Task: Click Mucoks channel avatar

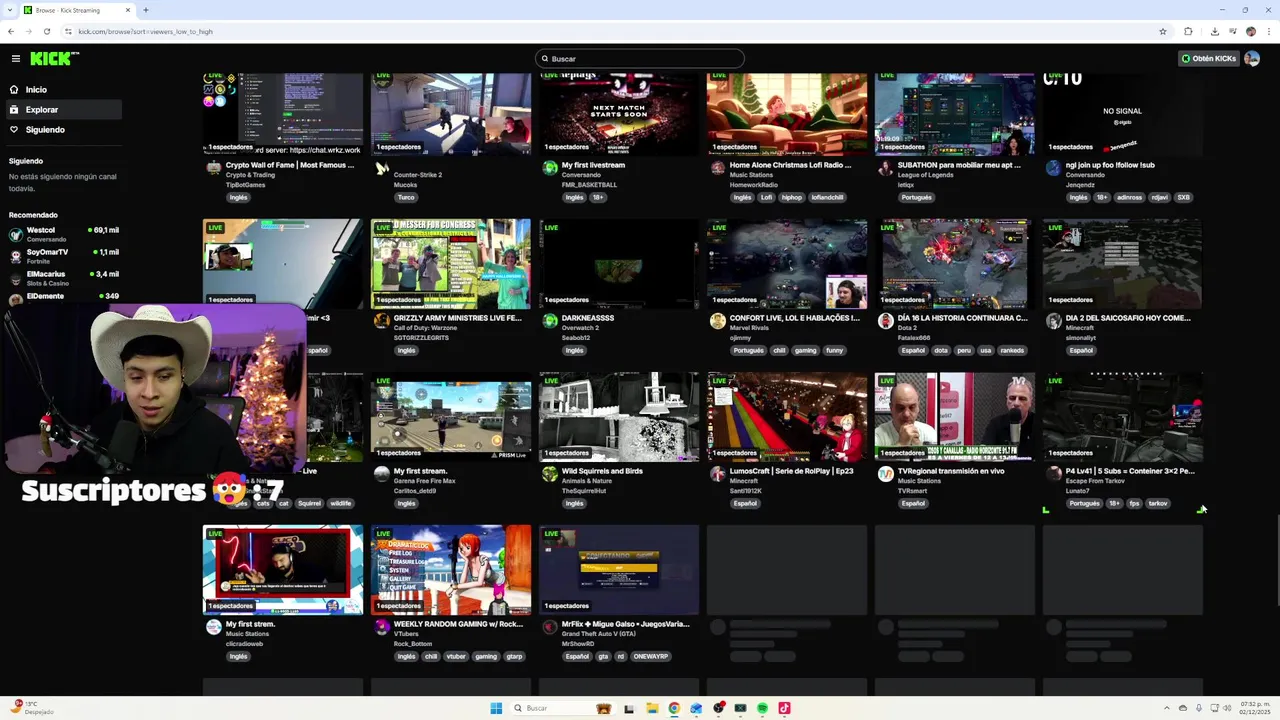Action: coord(381,168)
